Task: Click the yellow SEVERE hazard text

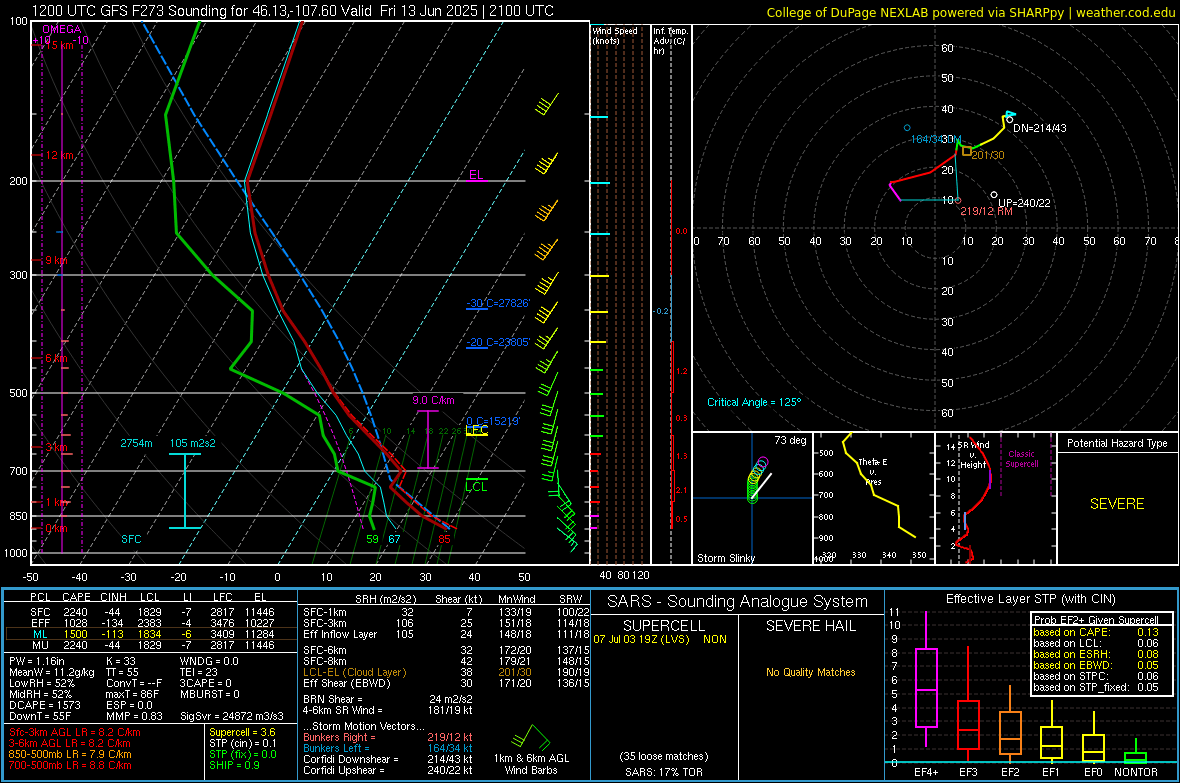Action: tap(1117, 504)
